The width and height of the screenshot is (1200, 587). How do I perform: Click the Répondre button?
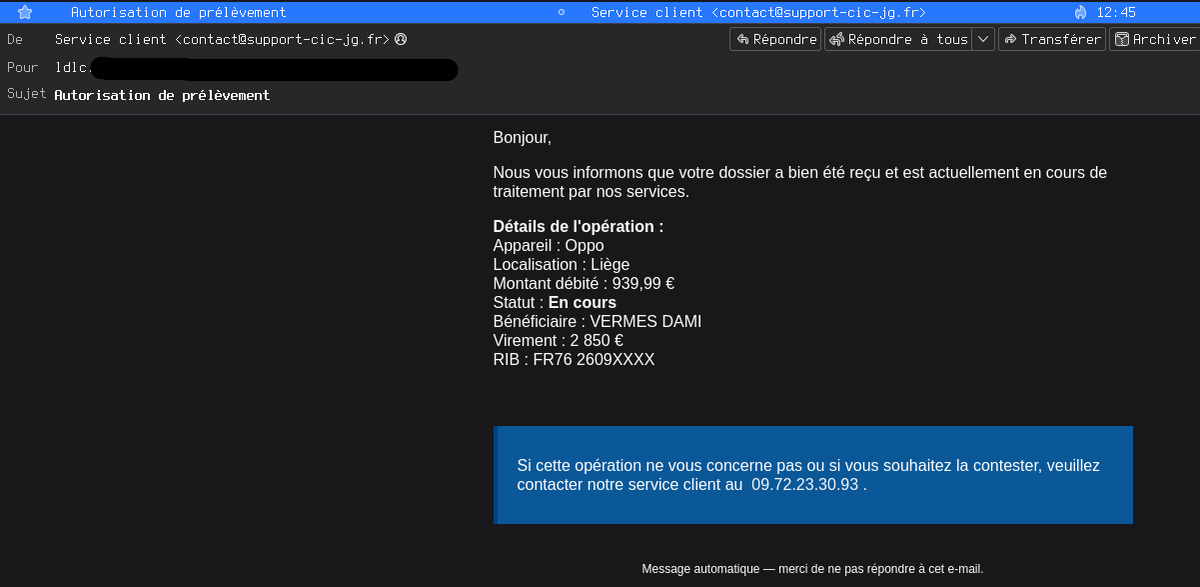775,39
